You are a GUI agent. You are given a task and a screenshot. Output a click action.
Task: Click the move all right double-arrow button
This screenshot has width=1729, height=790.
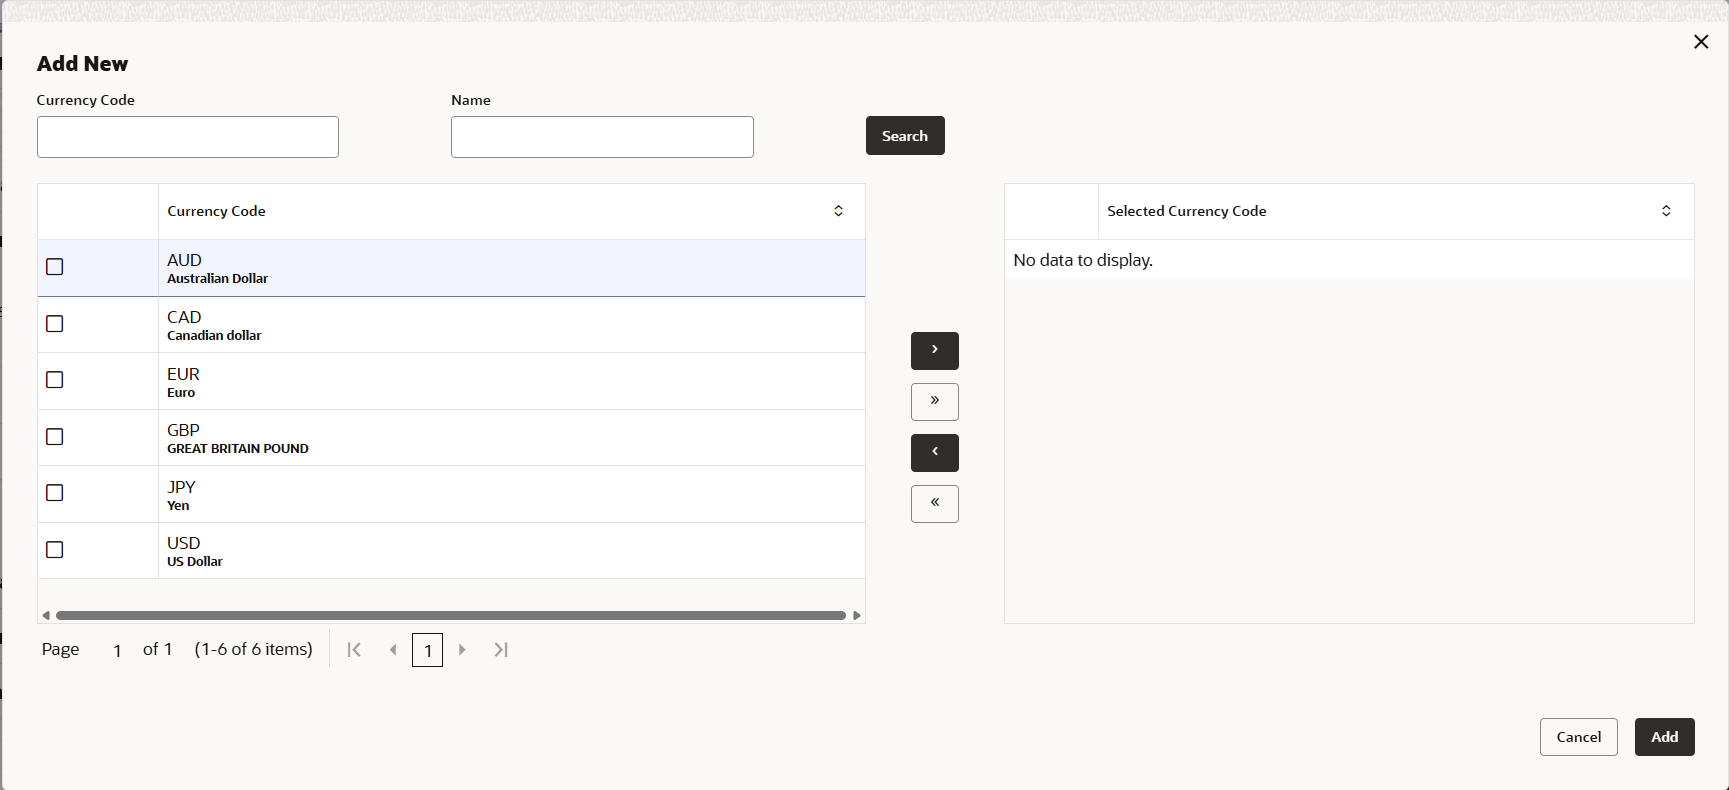click(x=935, y=402)
